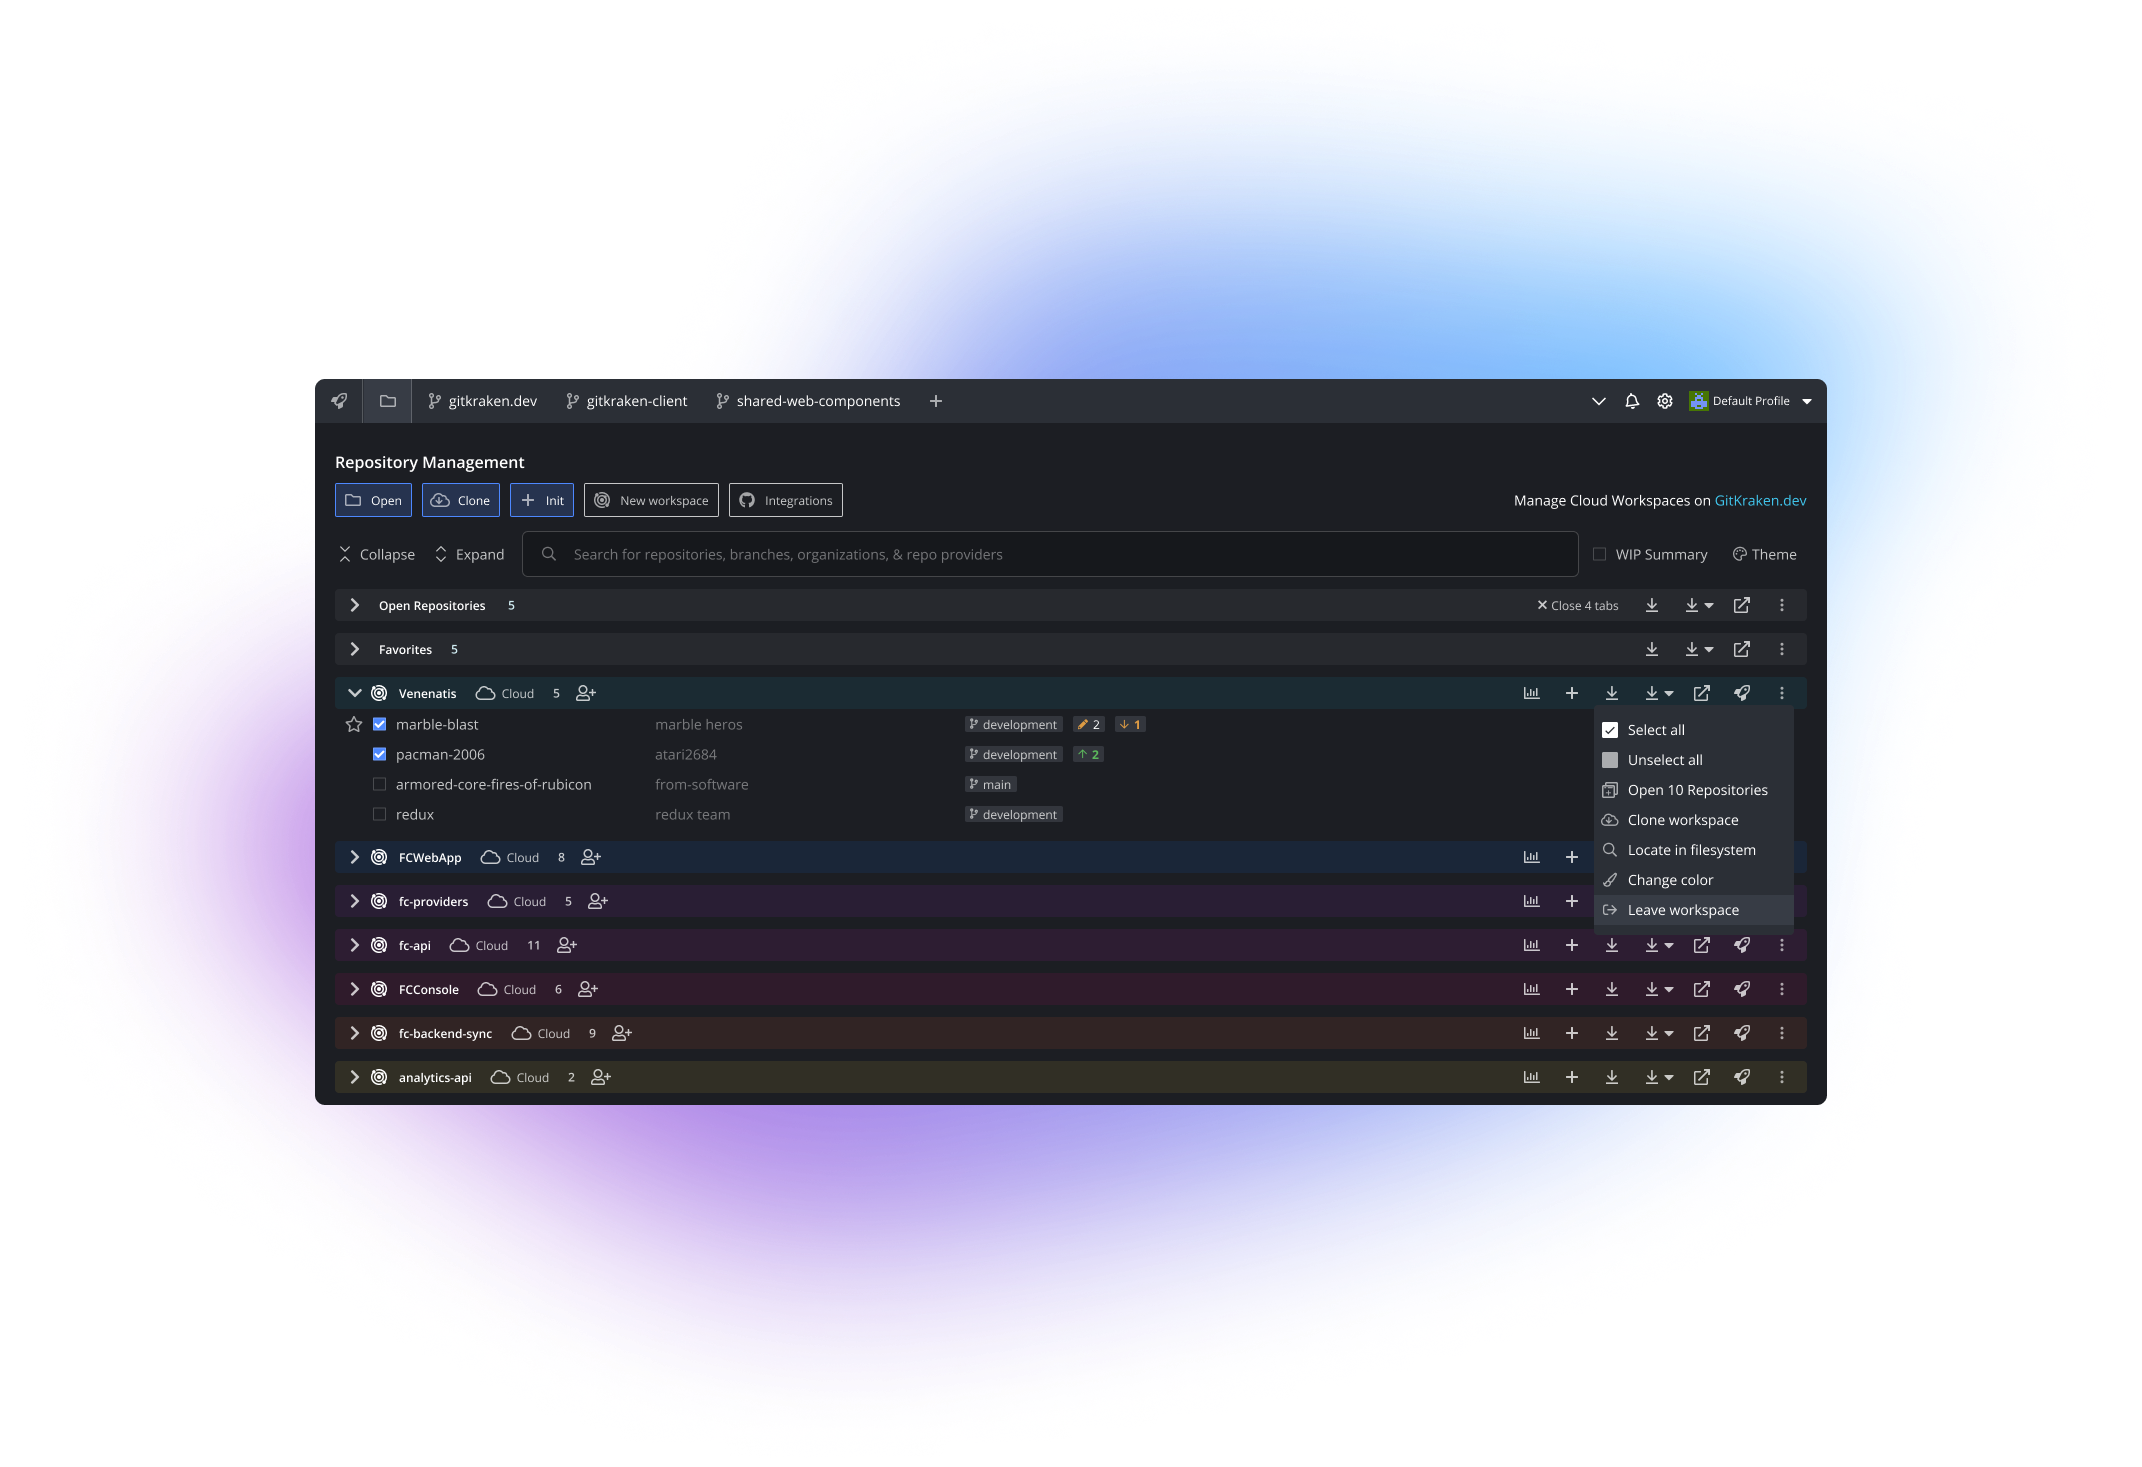Add a new tab with plus icon
2142x1467 pixels.
coord(936,401)
